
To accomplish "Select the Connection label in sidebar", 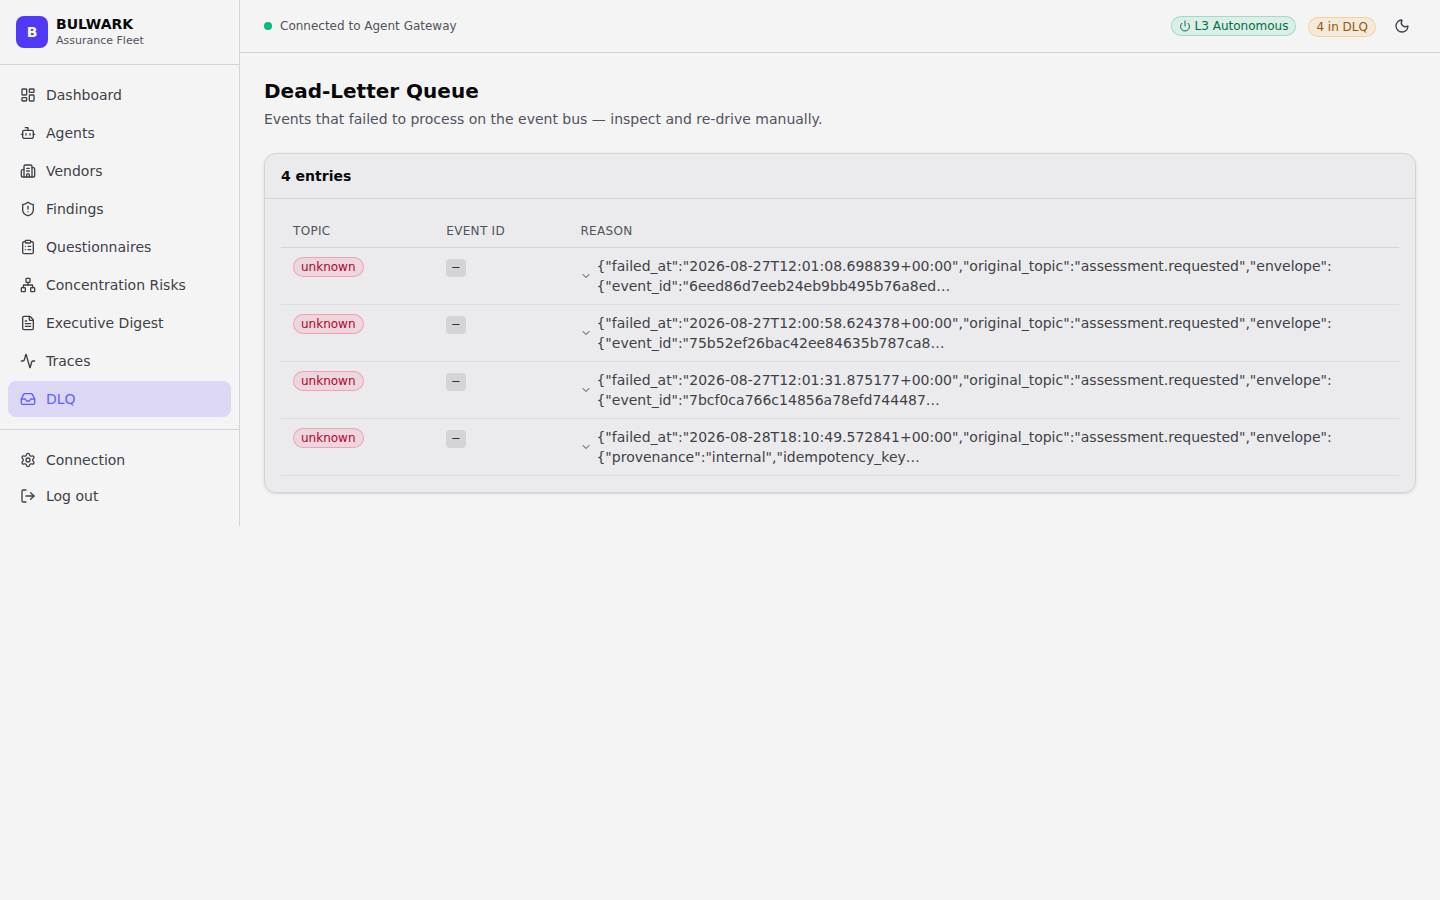I will click(x=85, y=460).
